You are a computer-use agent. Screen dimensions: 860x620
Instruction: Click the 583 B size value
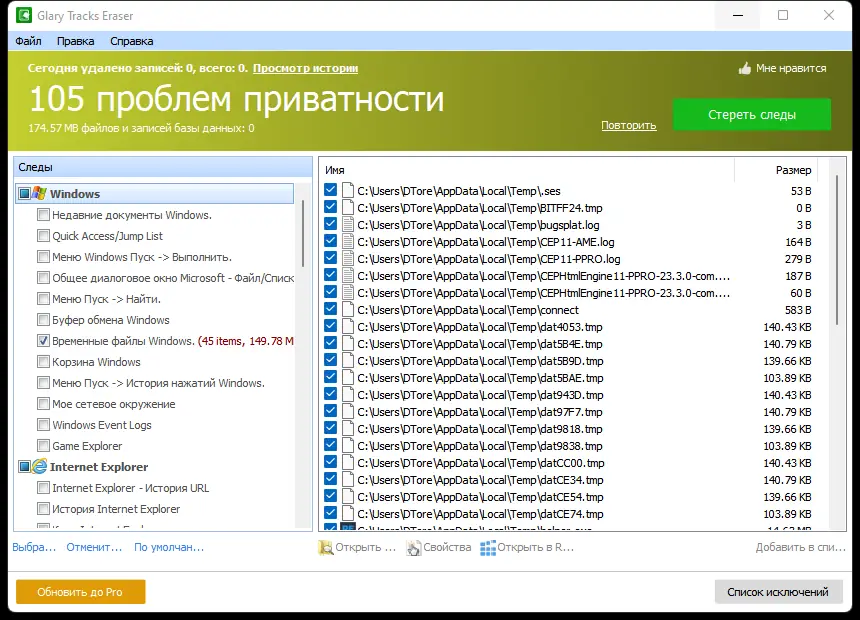pos(798,310)
